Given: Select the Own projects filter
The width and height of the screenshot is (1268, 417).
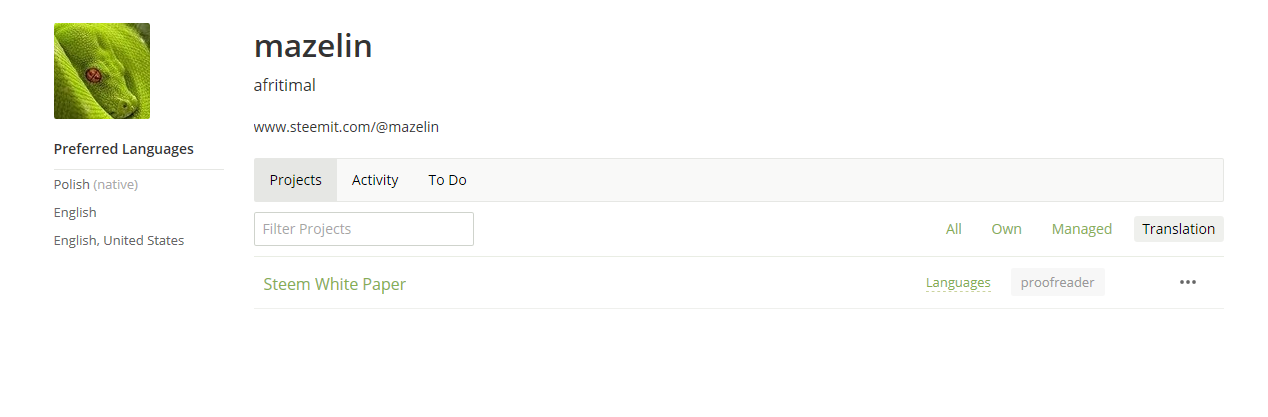Looking at the screenshot, I should pyautogui.click(x=1006, y=229).
